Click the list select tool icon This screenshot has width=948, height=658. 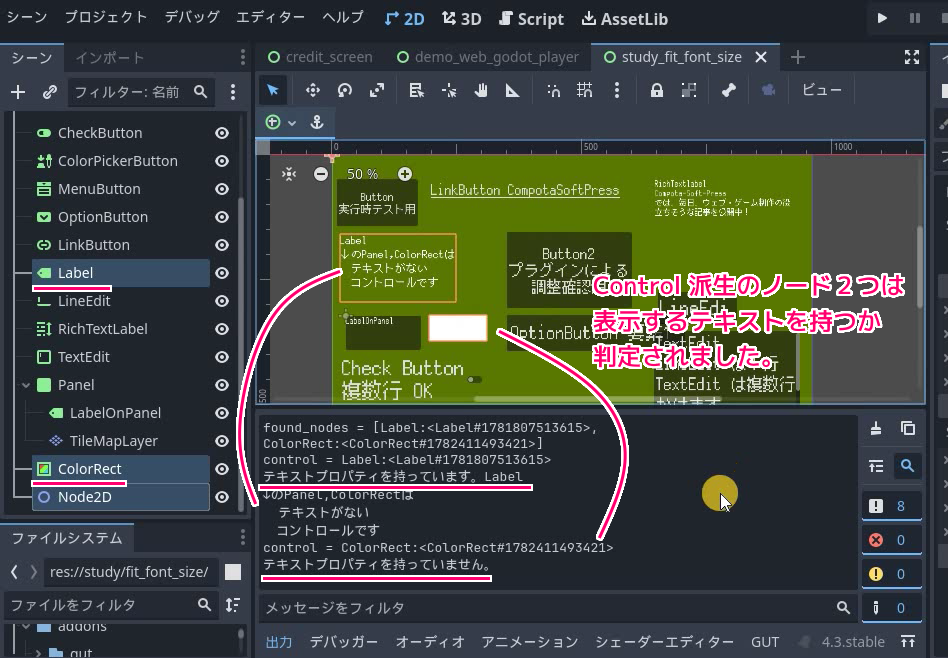(x=417, y=91)
